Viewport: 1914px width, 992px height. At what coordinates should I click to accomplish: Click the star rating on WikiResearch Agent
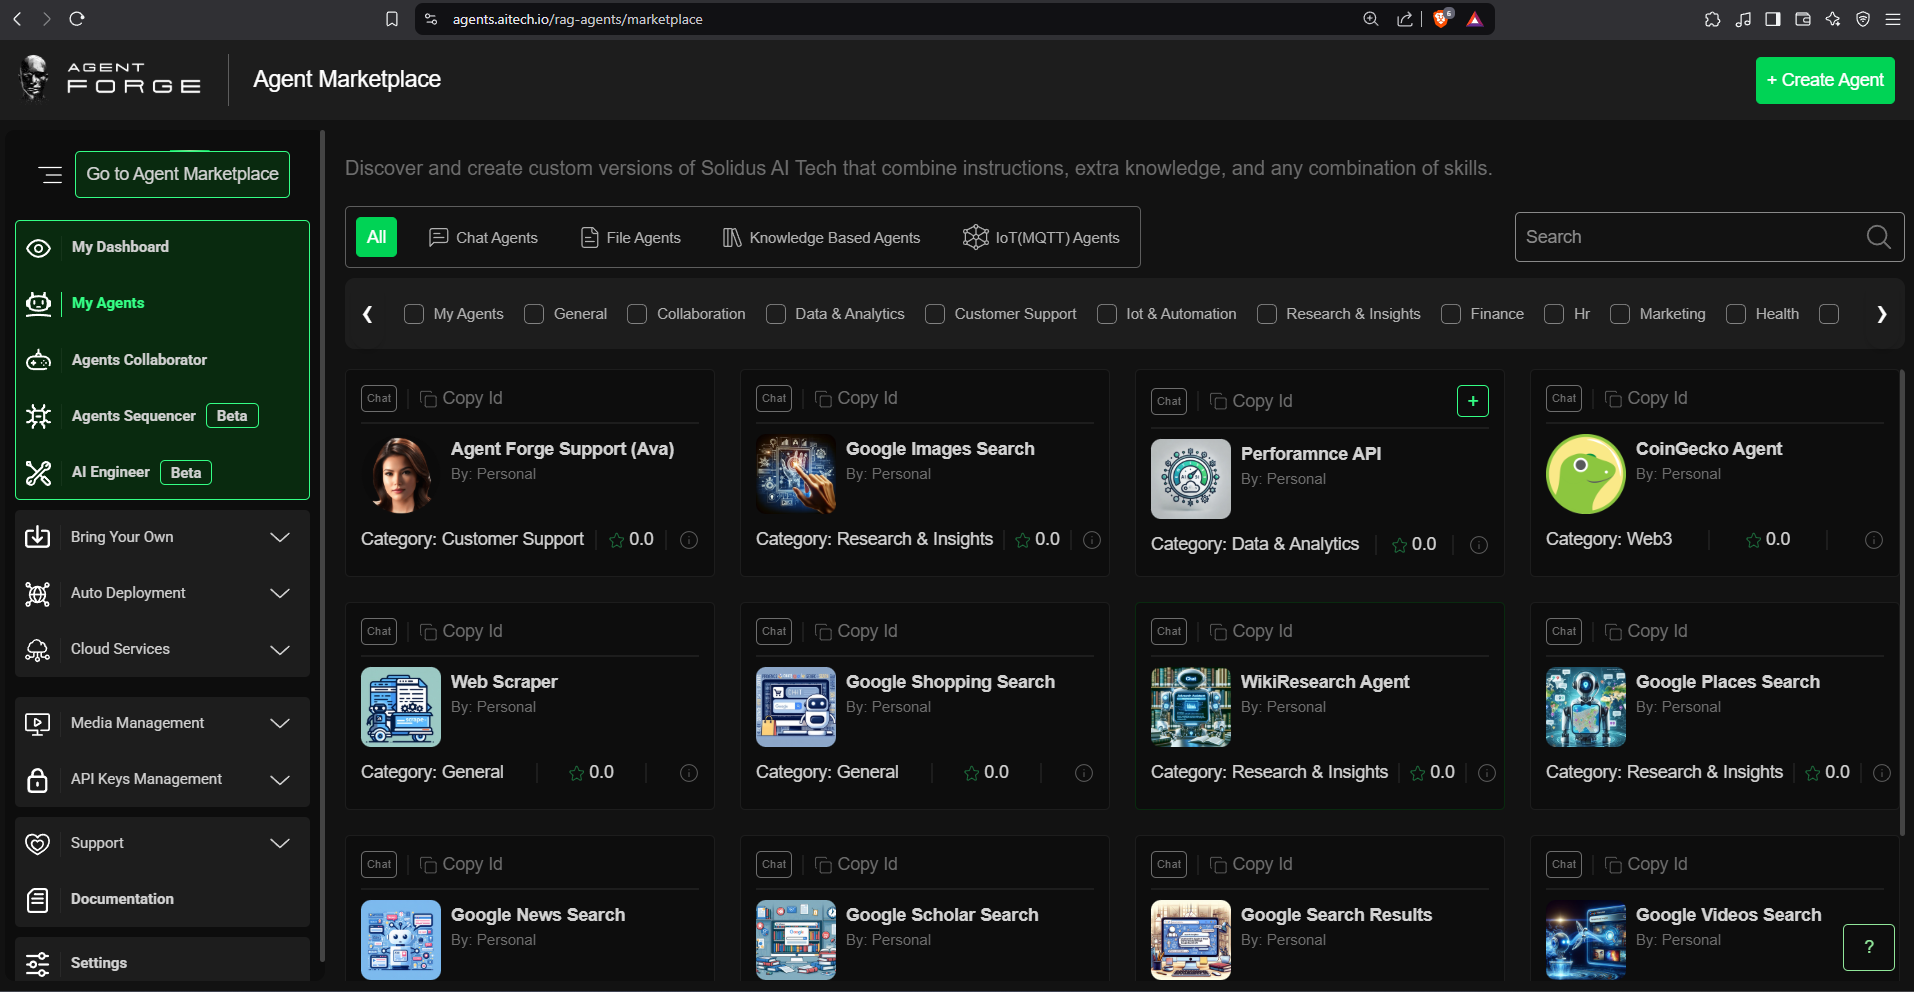coord(1432,773)
